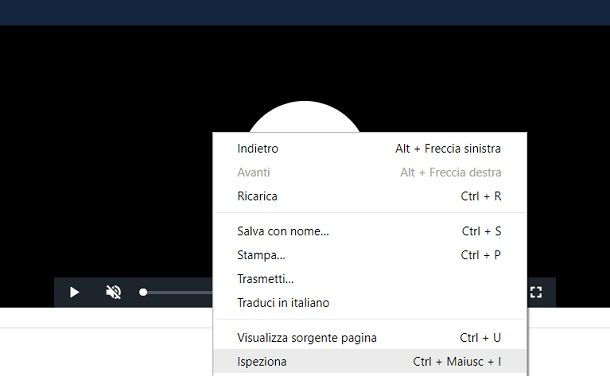Image resolution: width=610 pixels, height=376 pixels.
Task: Select Stampa... from the context menu
Action: point(370,255)
